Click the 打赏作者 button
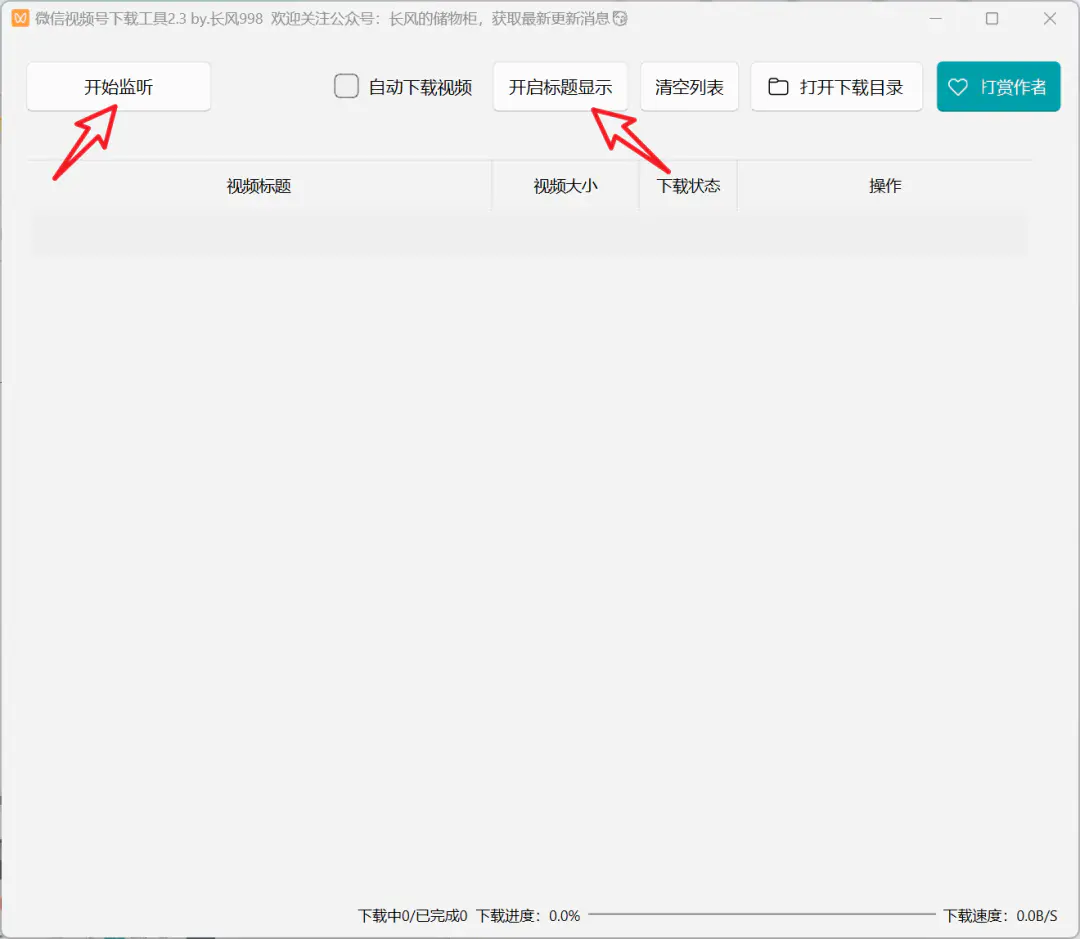The width and height of the screenshot is (1080, 939). click(x=998, y=87)
